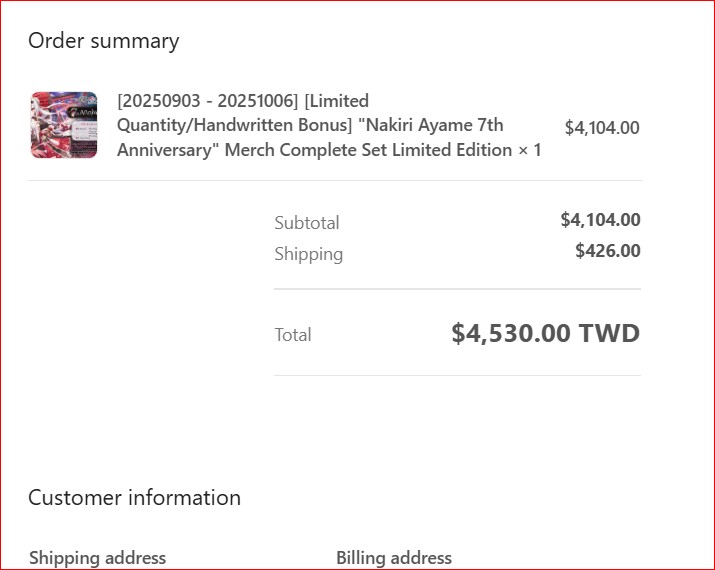This screenshot has width=715, height=570.
Task: Click the Shipping cost $426.00
Action: coord(608,251)
